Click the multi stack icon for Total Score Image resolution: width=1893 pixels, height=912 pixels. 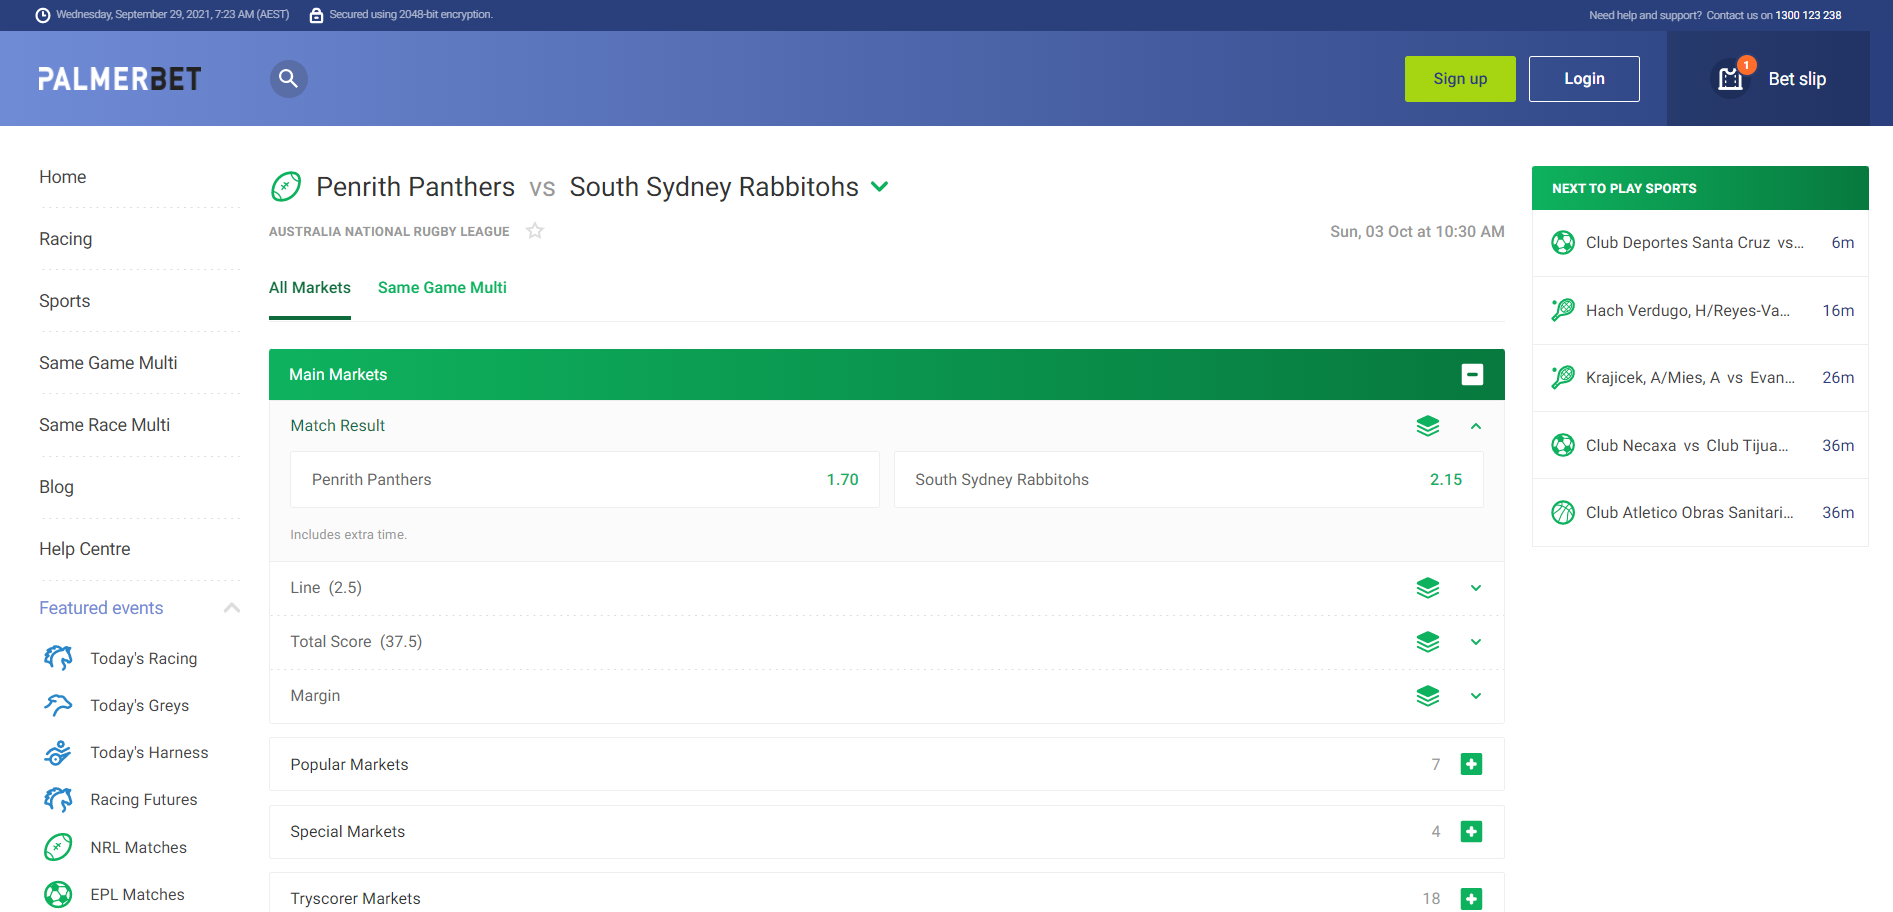click(x=1428, y=642)
